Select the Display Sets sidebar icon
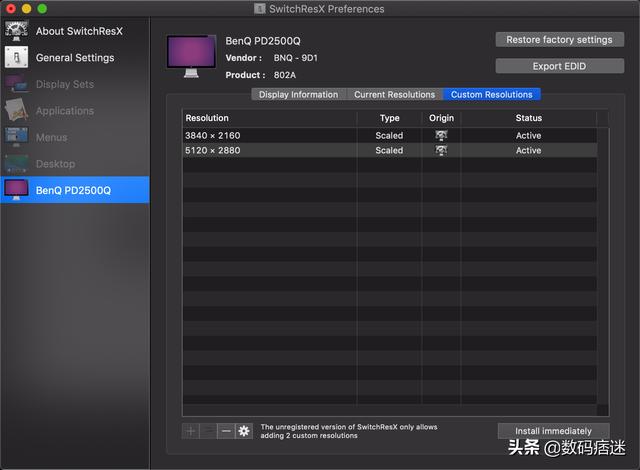The height and width of the screenshot is (470, 640). point(16,84)
